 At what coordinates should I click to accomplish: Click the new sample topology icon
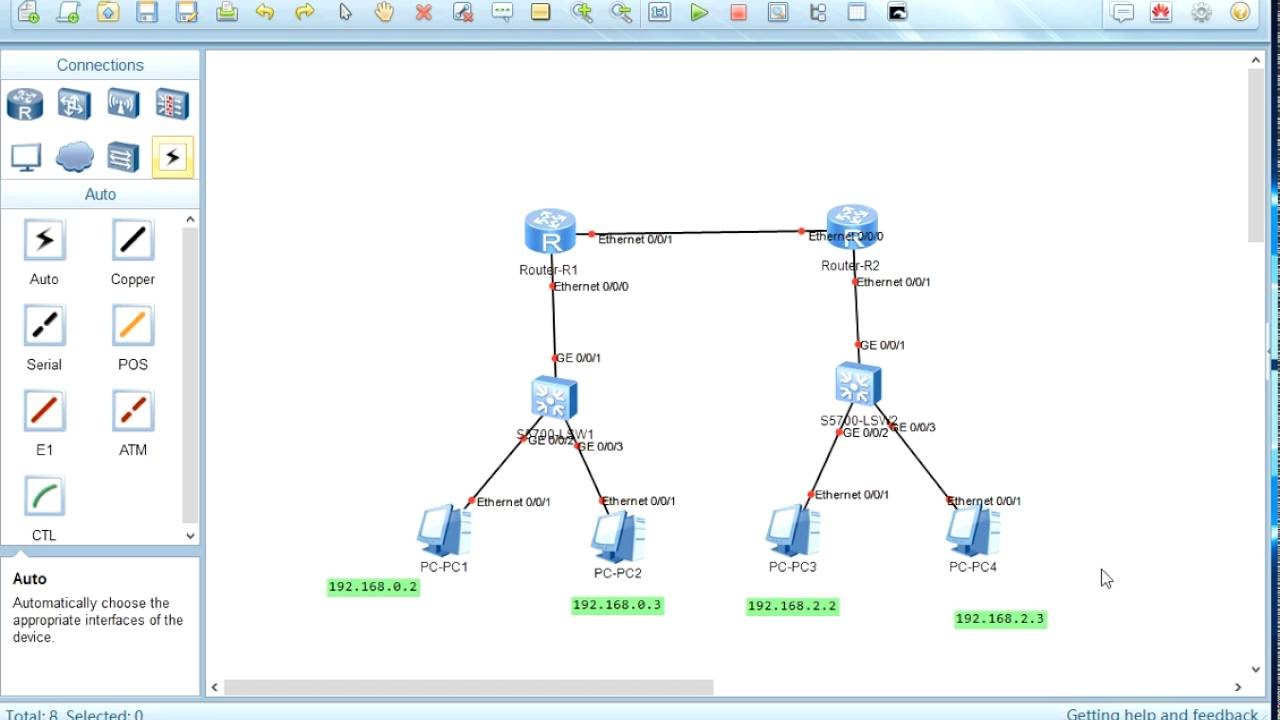click(x=68, y=12)
